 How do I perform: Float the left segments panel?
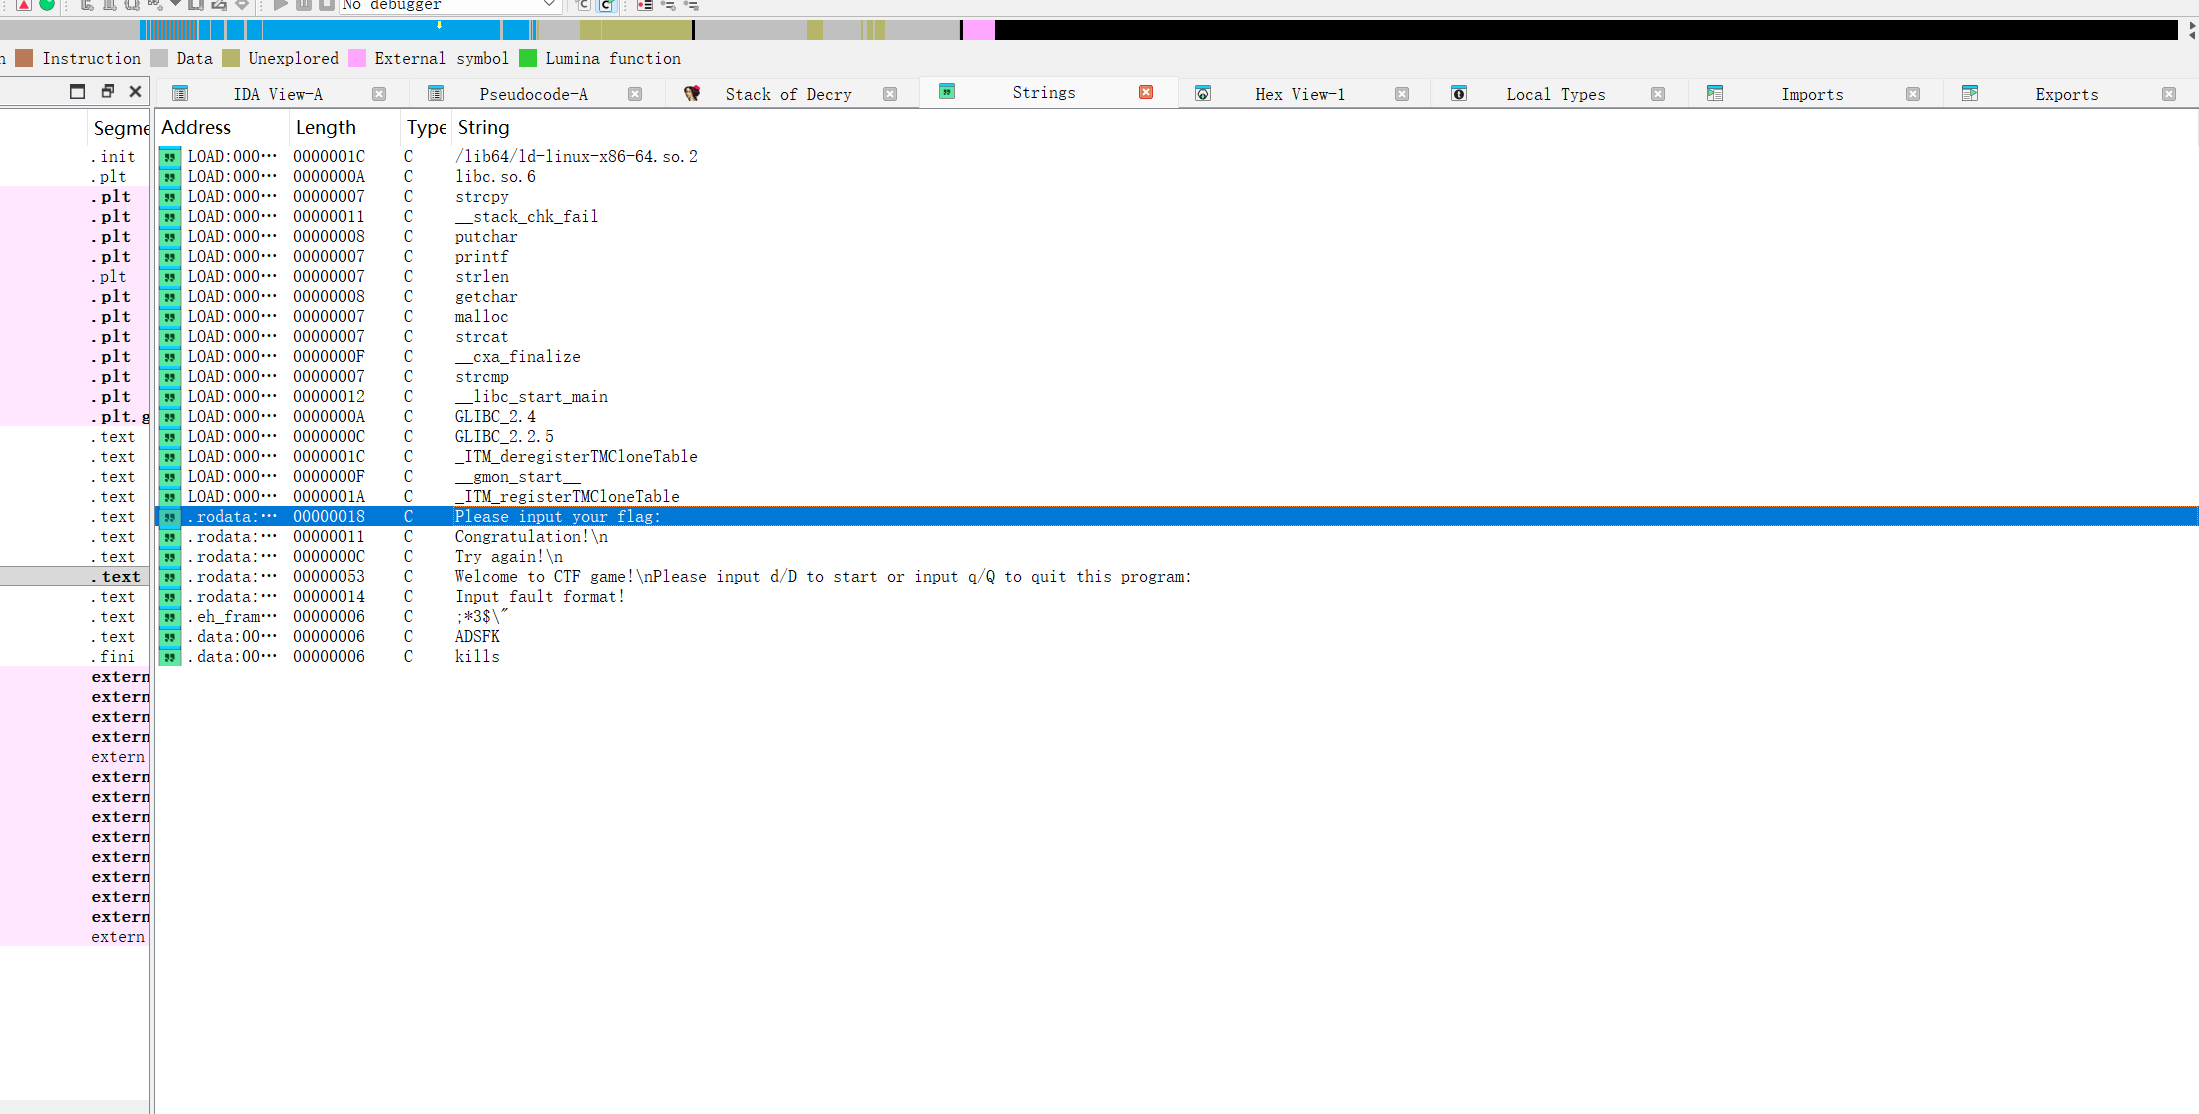point(107,91)
